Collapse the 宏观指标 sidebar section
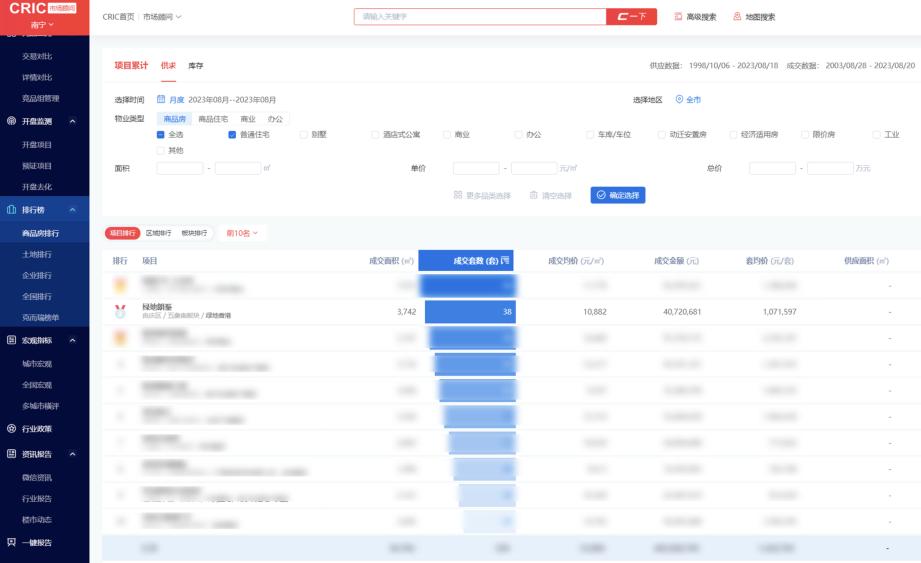 coord(71,341)
